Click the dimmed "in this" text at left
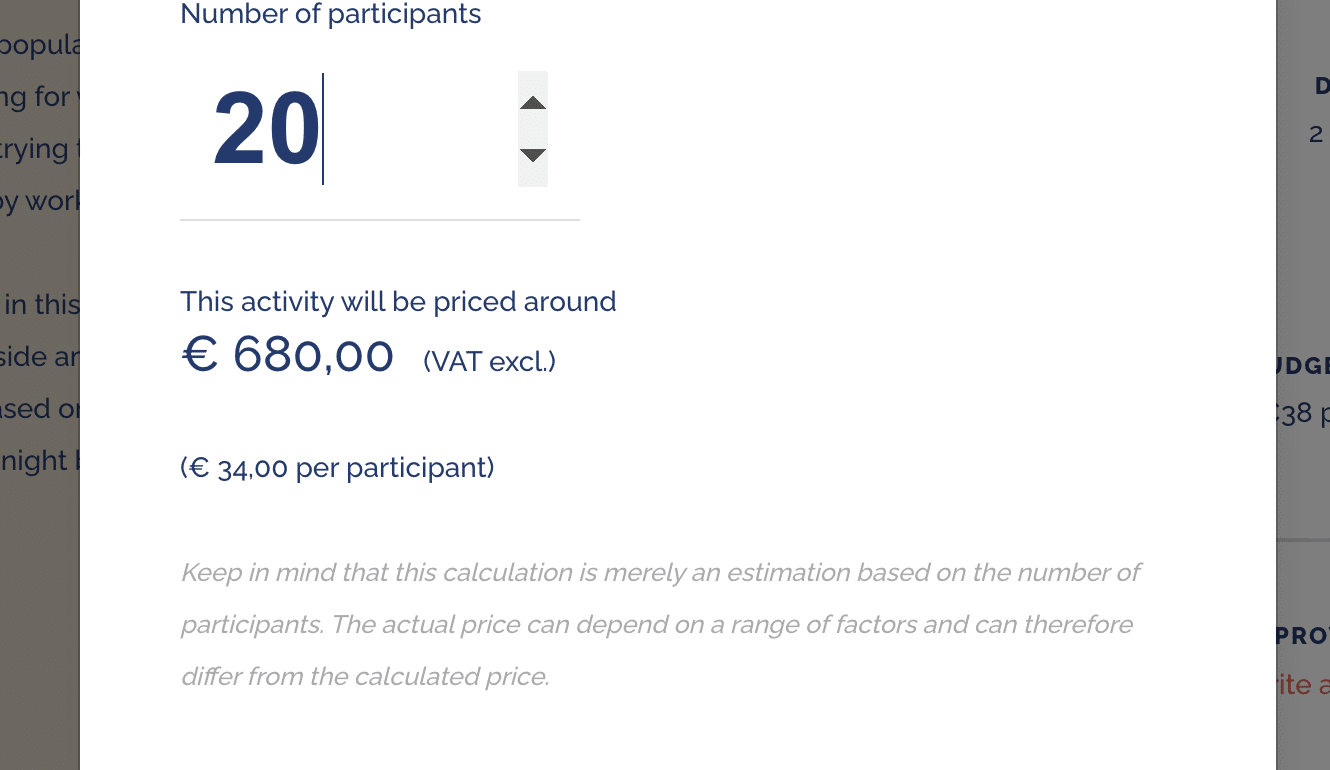 point(40,304)
